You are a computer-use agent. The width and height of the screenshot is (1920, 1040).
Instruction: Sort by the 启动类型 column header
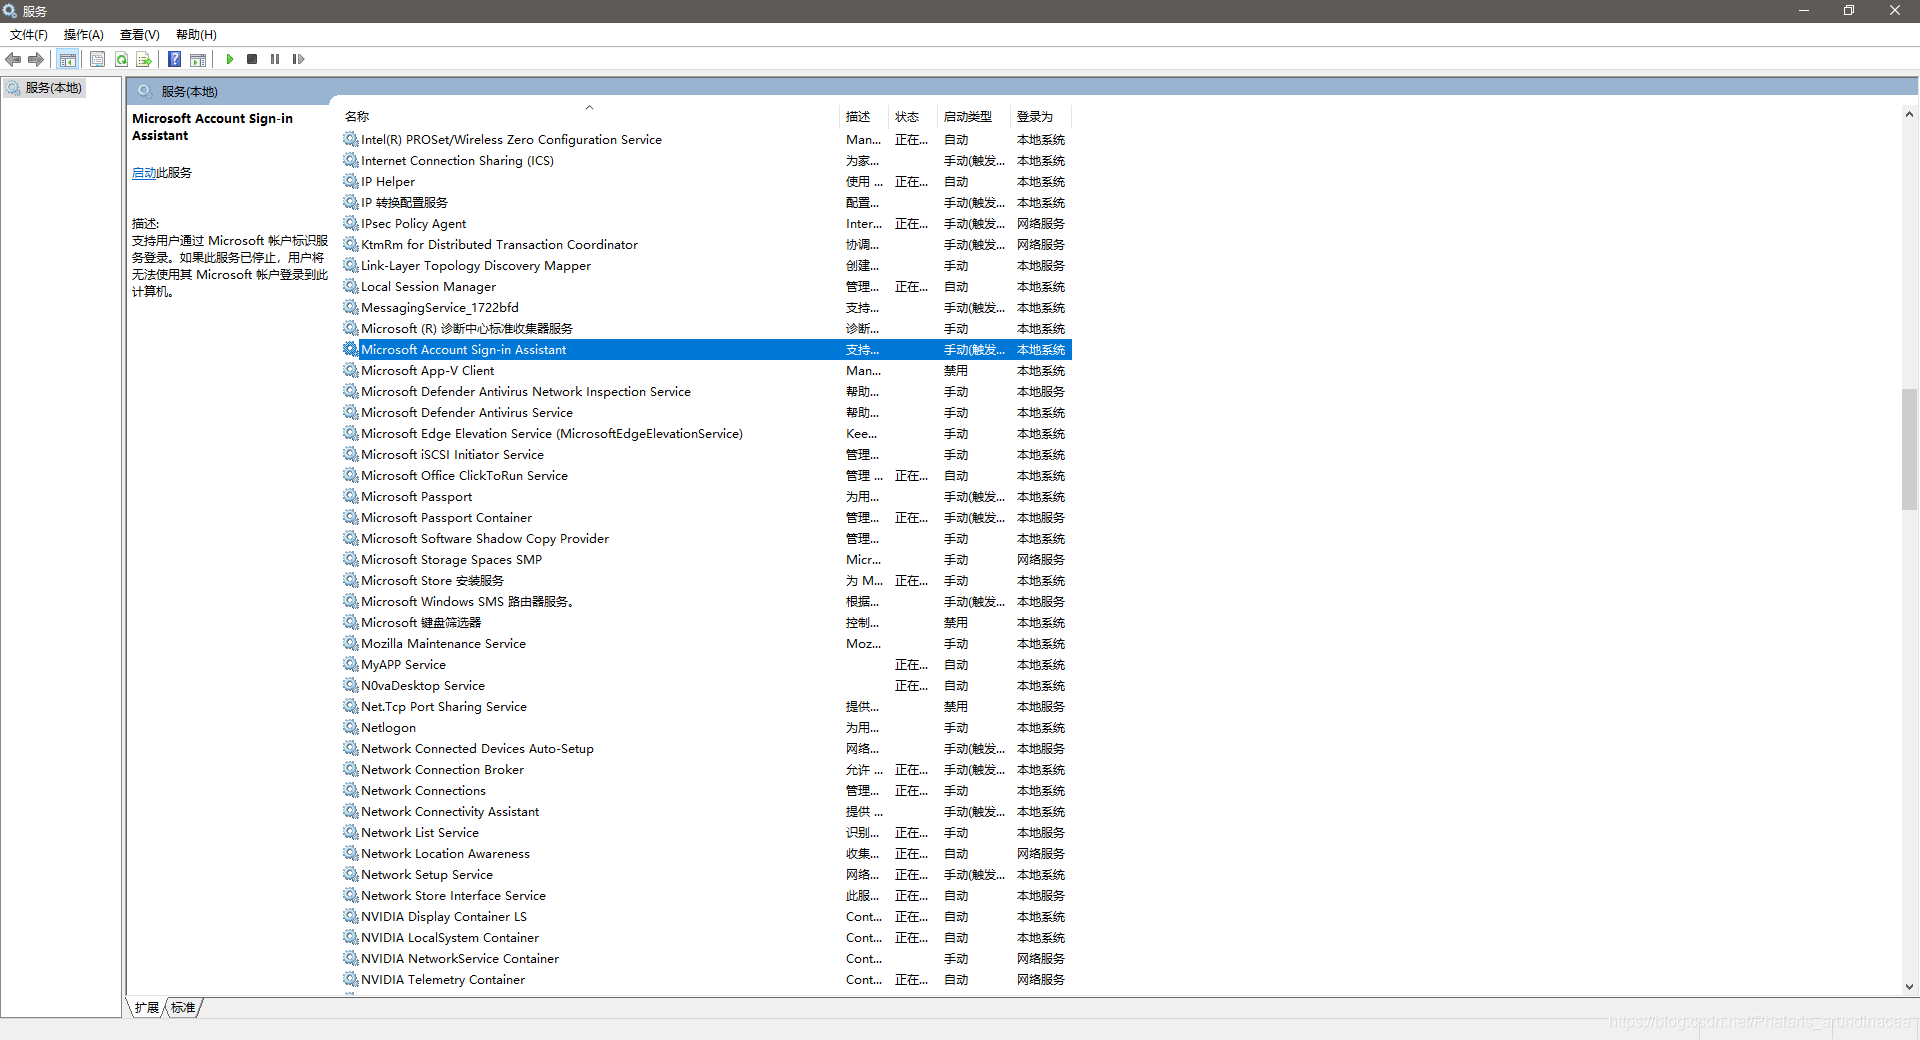[974, 117]
